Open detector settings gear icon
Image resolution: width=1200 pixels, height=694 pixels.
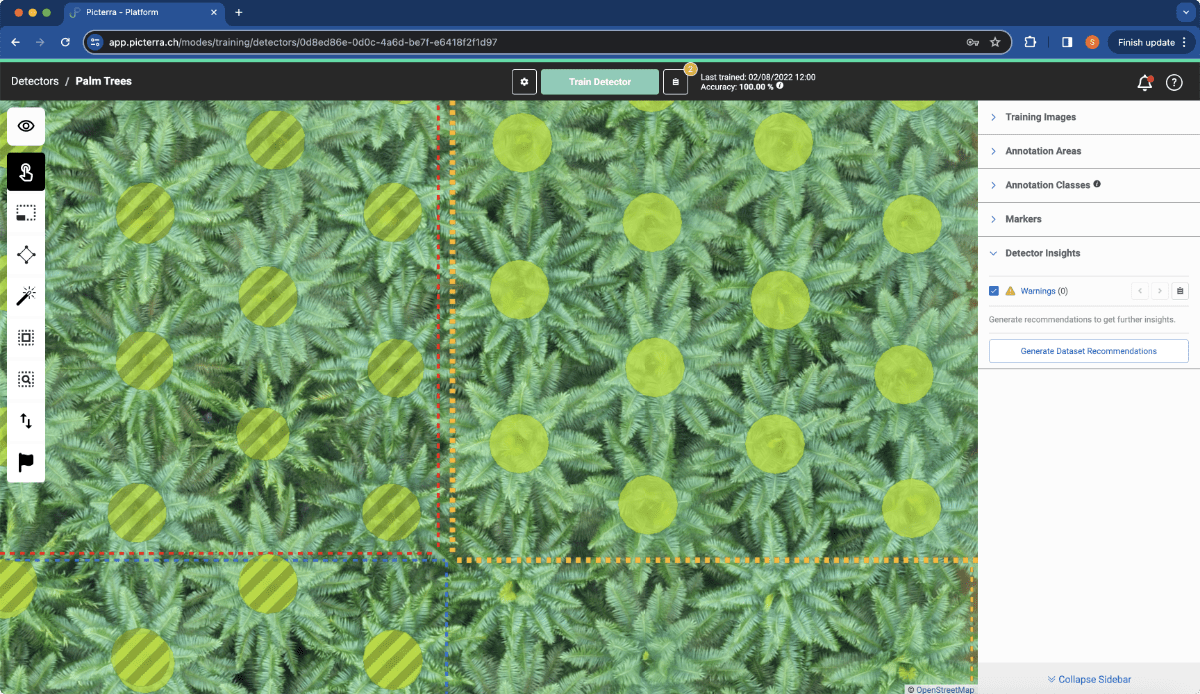click(x=524, y=82)
